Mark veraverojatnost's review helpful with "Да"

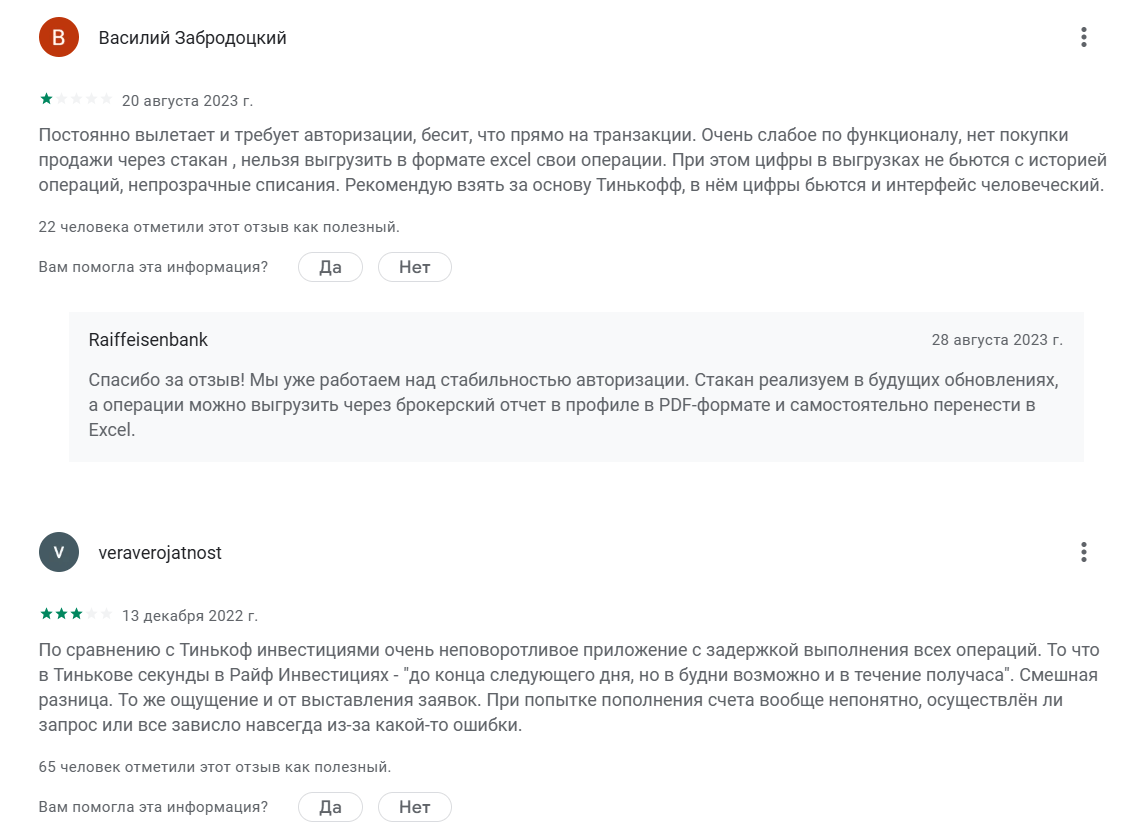pos(331,807)
